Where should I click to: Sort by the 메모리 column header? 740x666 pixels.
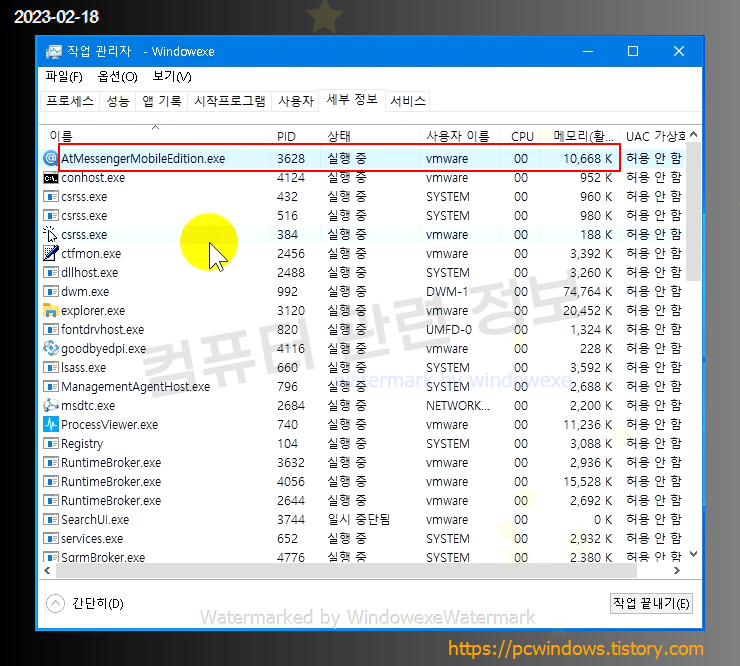click(580, 136)
